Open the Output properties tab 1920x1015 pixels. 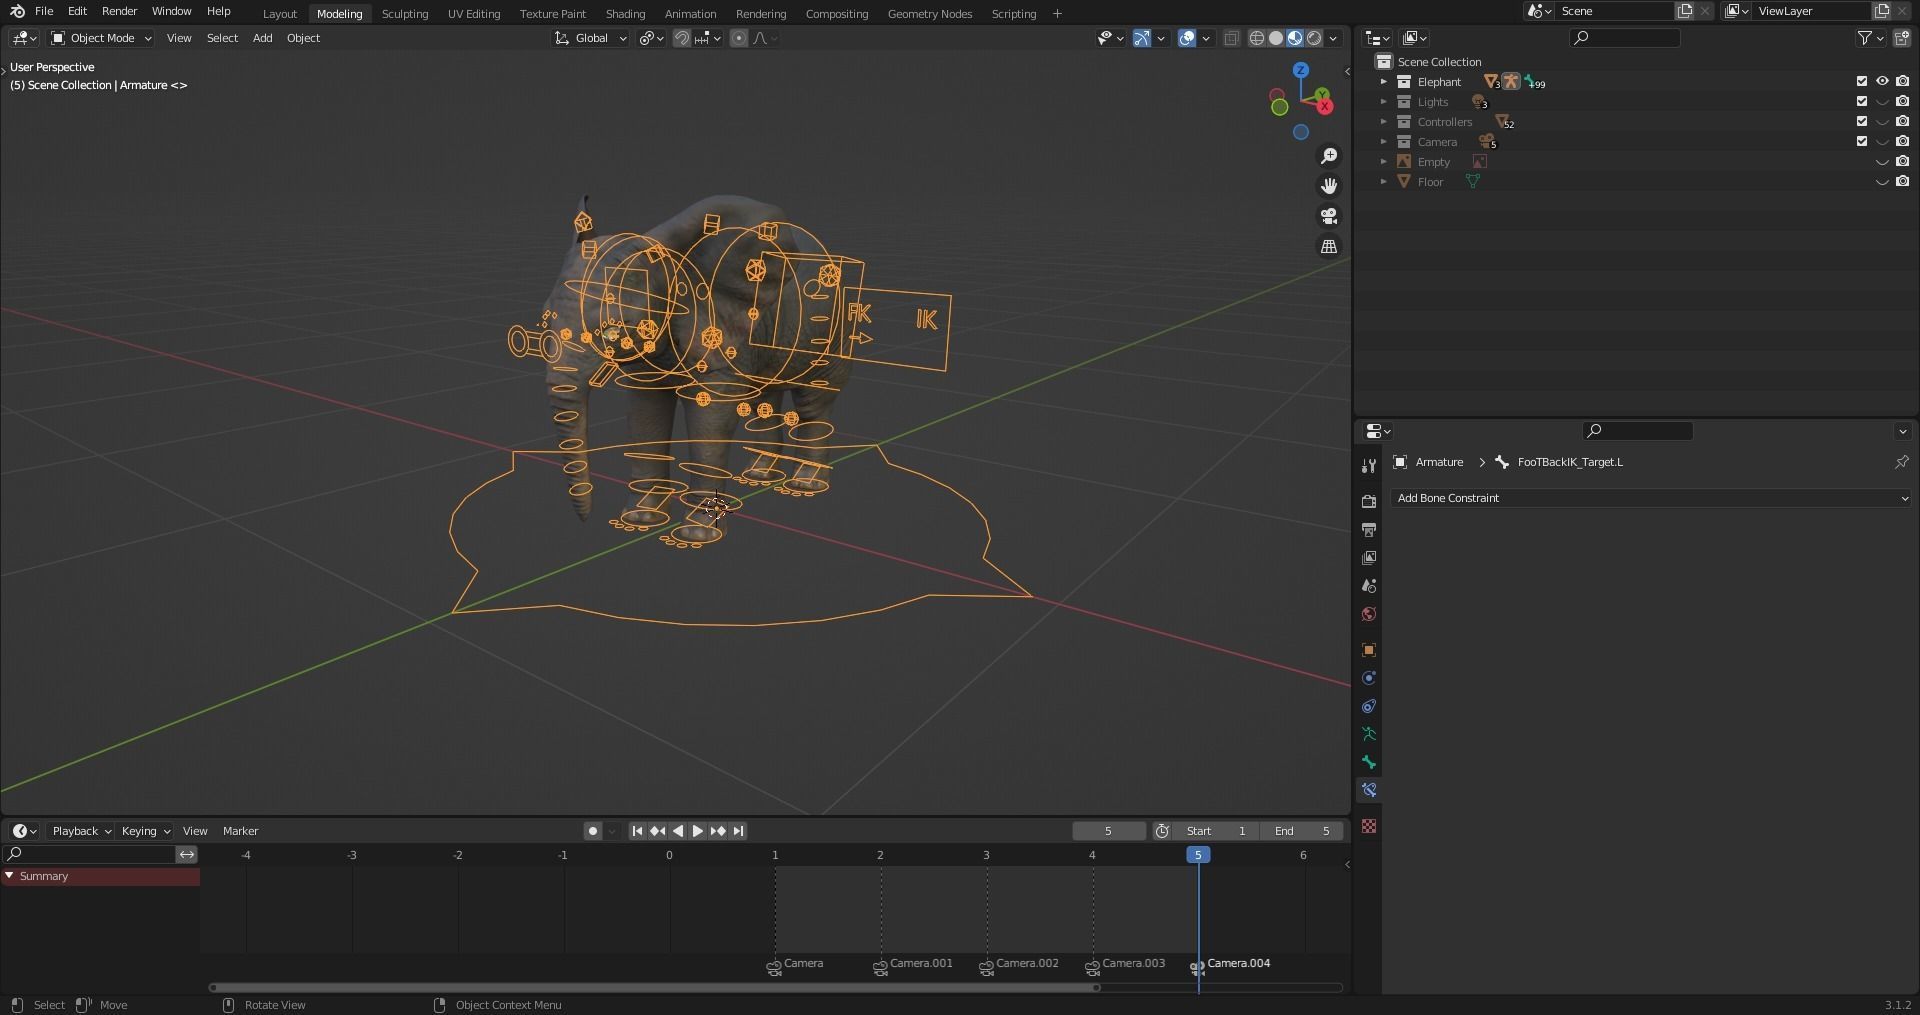(1369, 529)
